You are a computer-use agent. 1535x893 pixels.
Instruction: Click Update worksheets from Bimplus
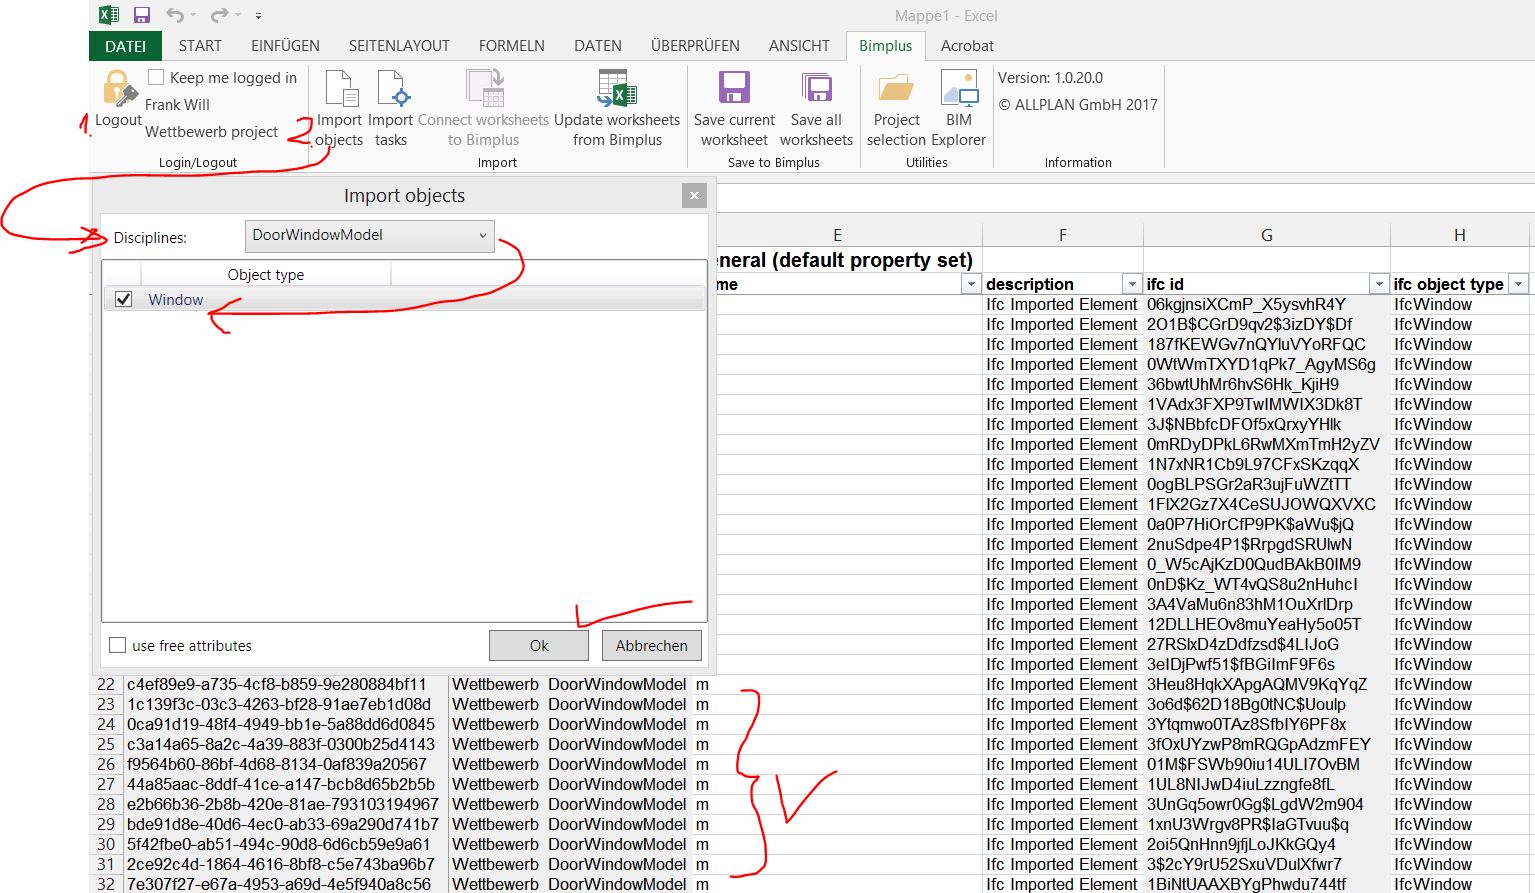pyautogui.click(x=617, y=90)
